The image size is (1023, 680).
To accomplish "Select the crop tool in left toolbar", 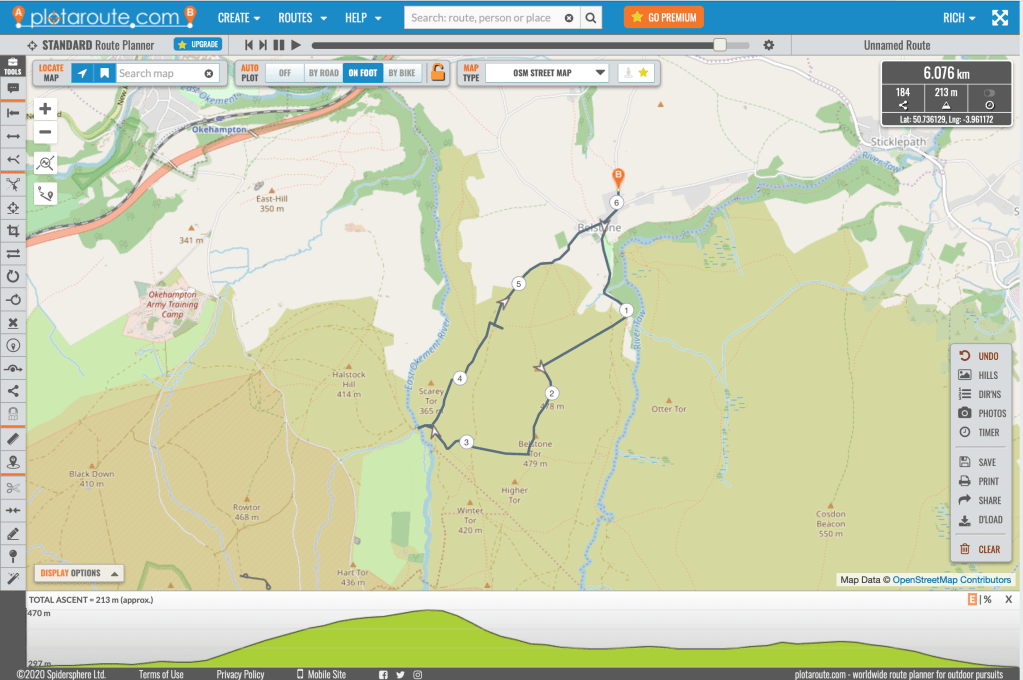I will (13, 231).
